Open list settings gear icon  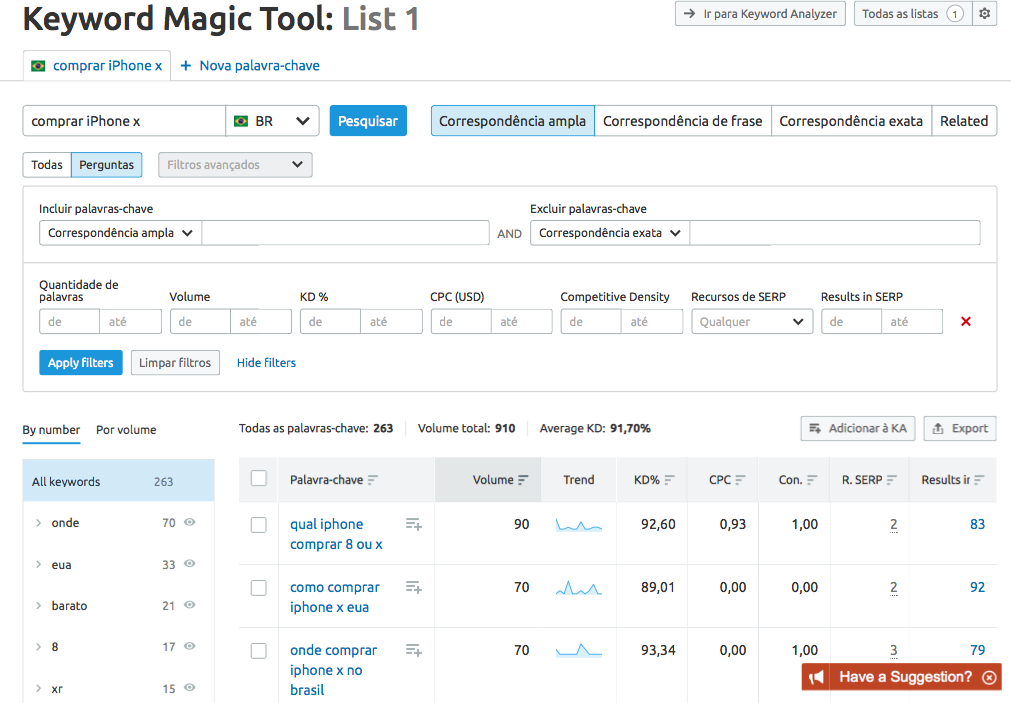pyautogui.click(x=984, y=14)
